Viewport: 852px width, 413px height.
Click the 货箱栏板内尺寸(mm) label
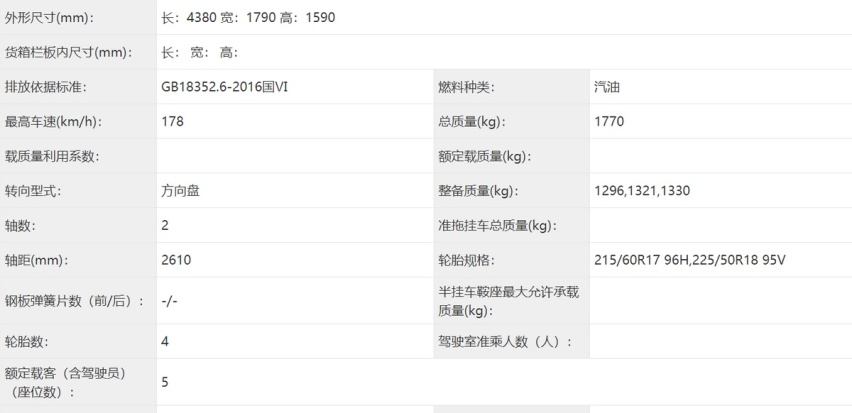pos(69,53)
